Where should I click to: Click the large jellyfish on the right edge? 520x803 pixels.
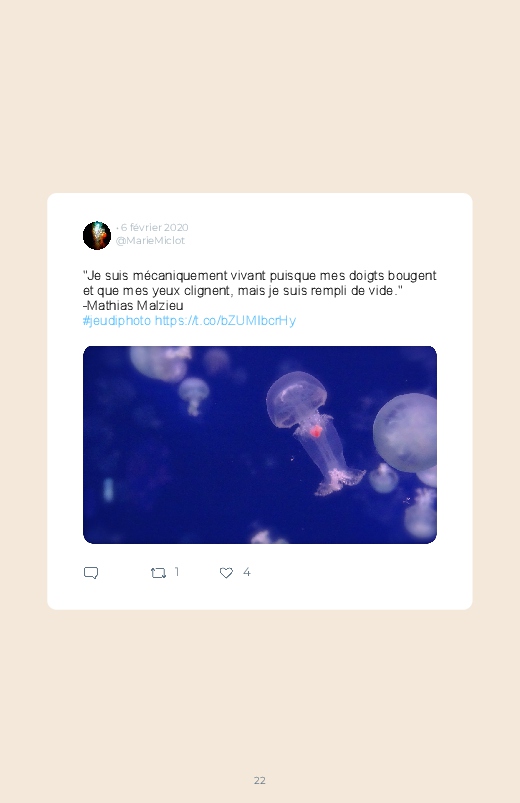405,433
